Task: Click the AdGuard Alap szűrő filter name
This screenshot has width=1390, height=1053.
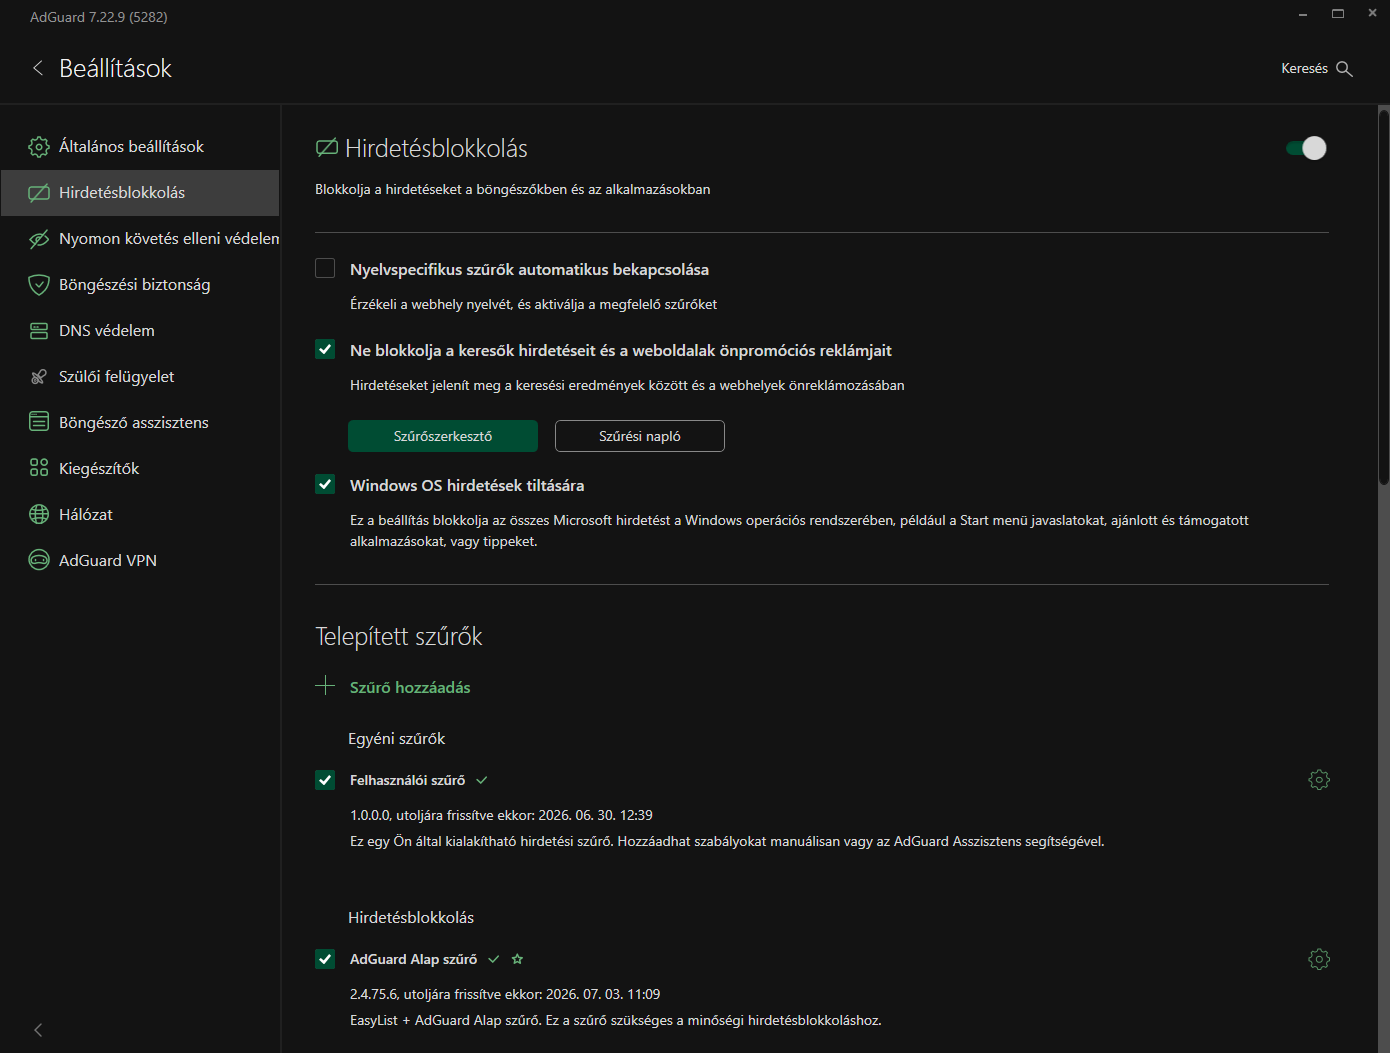Action: (413, 959)
